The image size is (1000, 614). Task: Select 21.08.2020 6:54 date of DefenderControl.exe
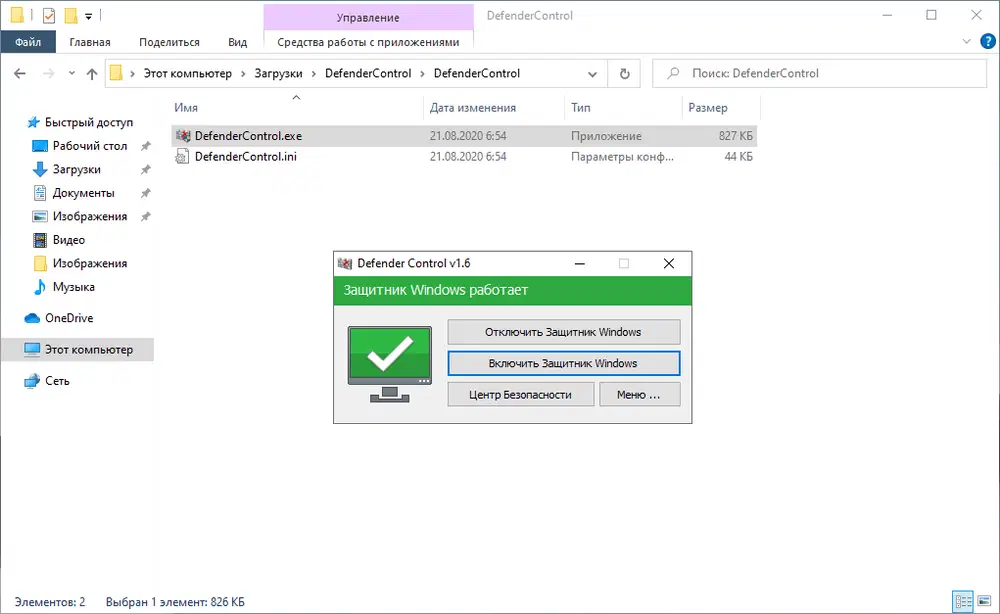[x=468, y=136]
